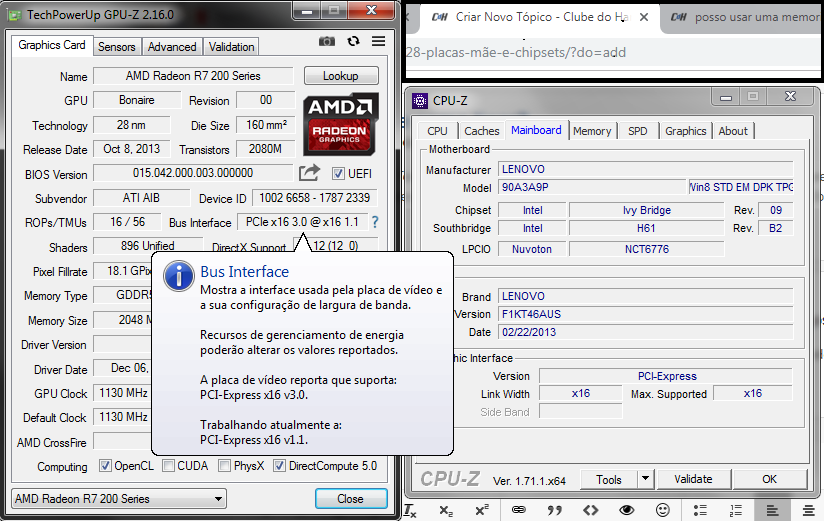Click the Subvendor ATI AIB value

coord(141,198)
